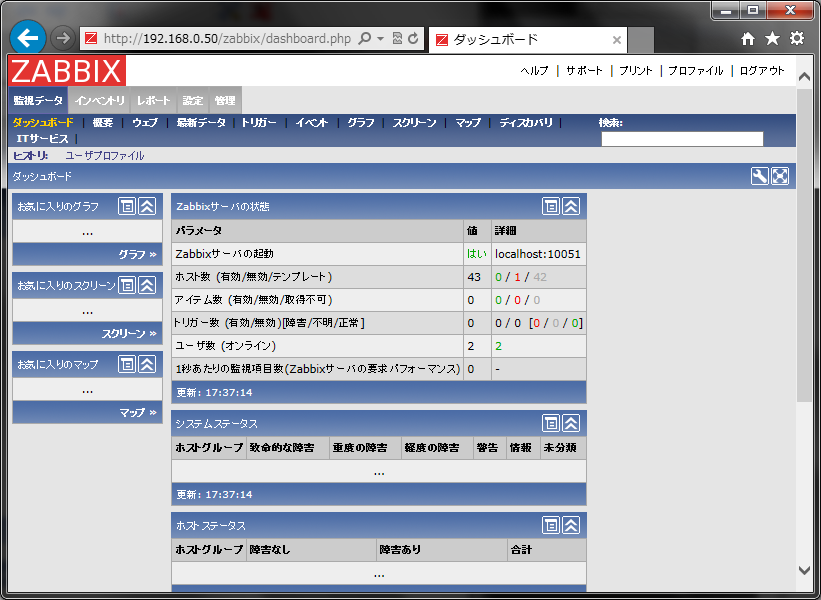Open ユーザプロファイル history link

tap(105, 155)
